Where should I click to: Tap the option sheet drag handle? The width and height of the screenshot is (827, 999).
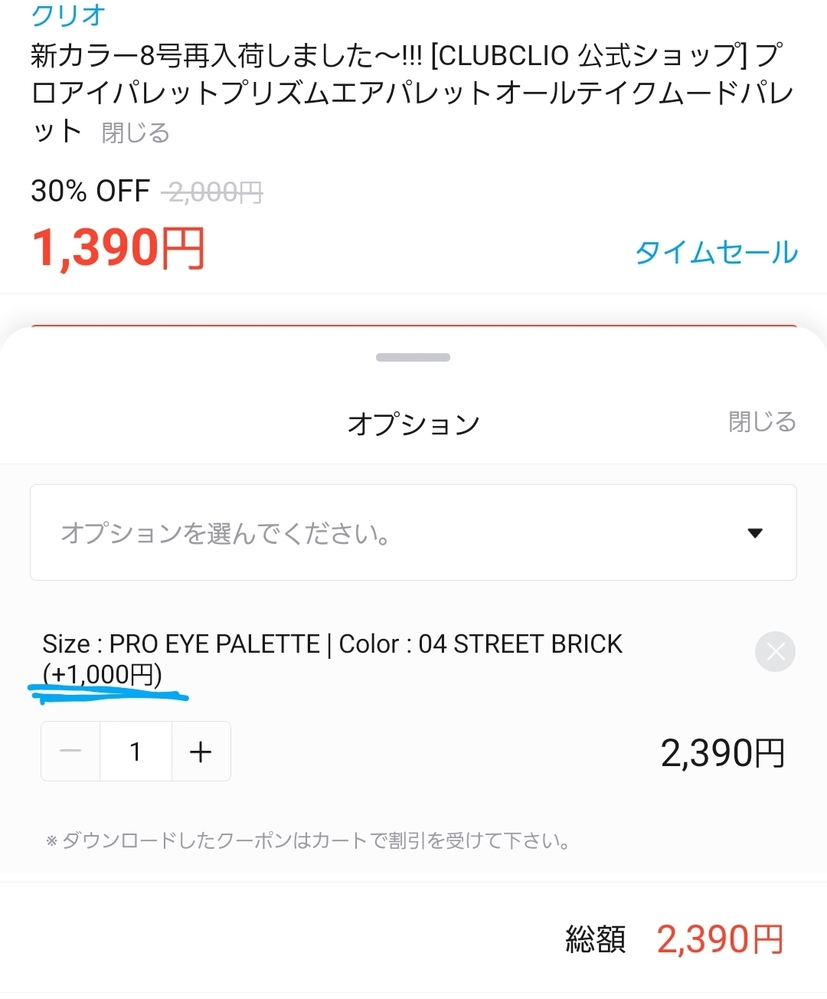[413, 357]
